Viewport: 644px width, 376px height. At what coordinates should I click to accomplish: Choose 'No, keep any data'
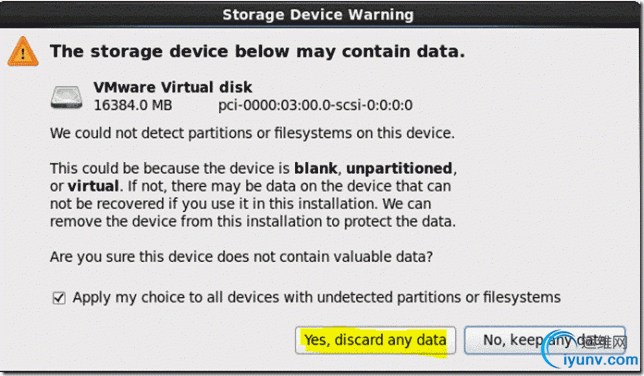tap(545, 340)
